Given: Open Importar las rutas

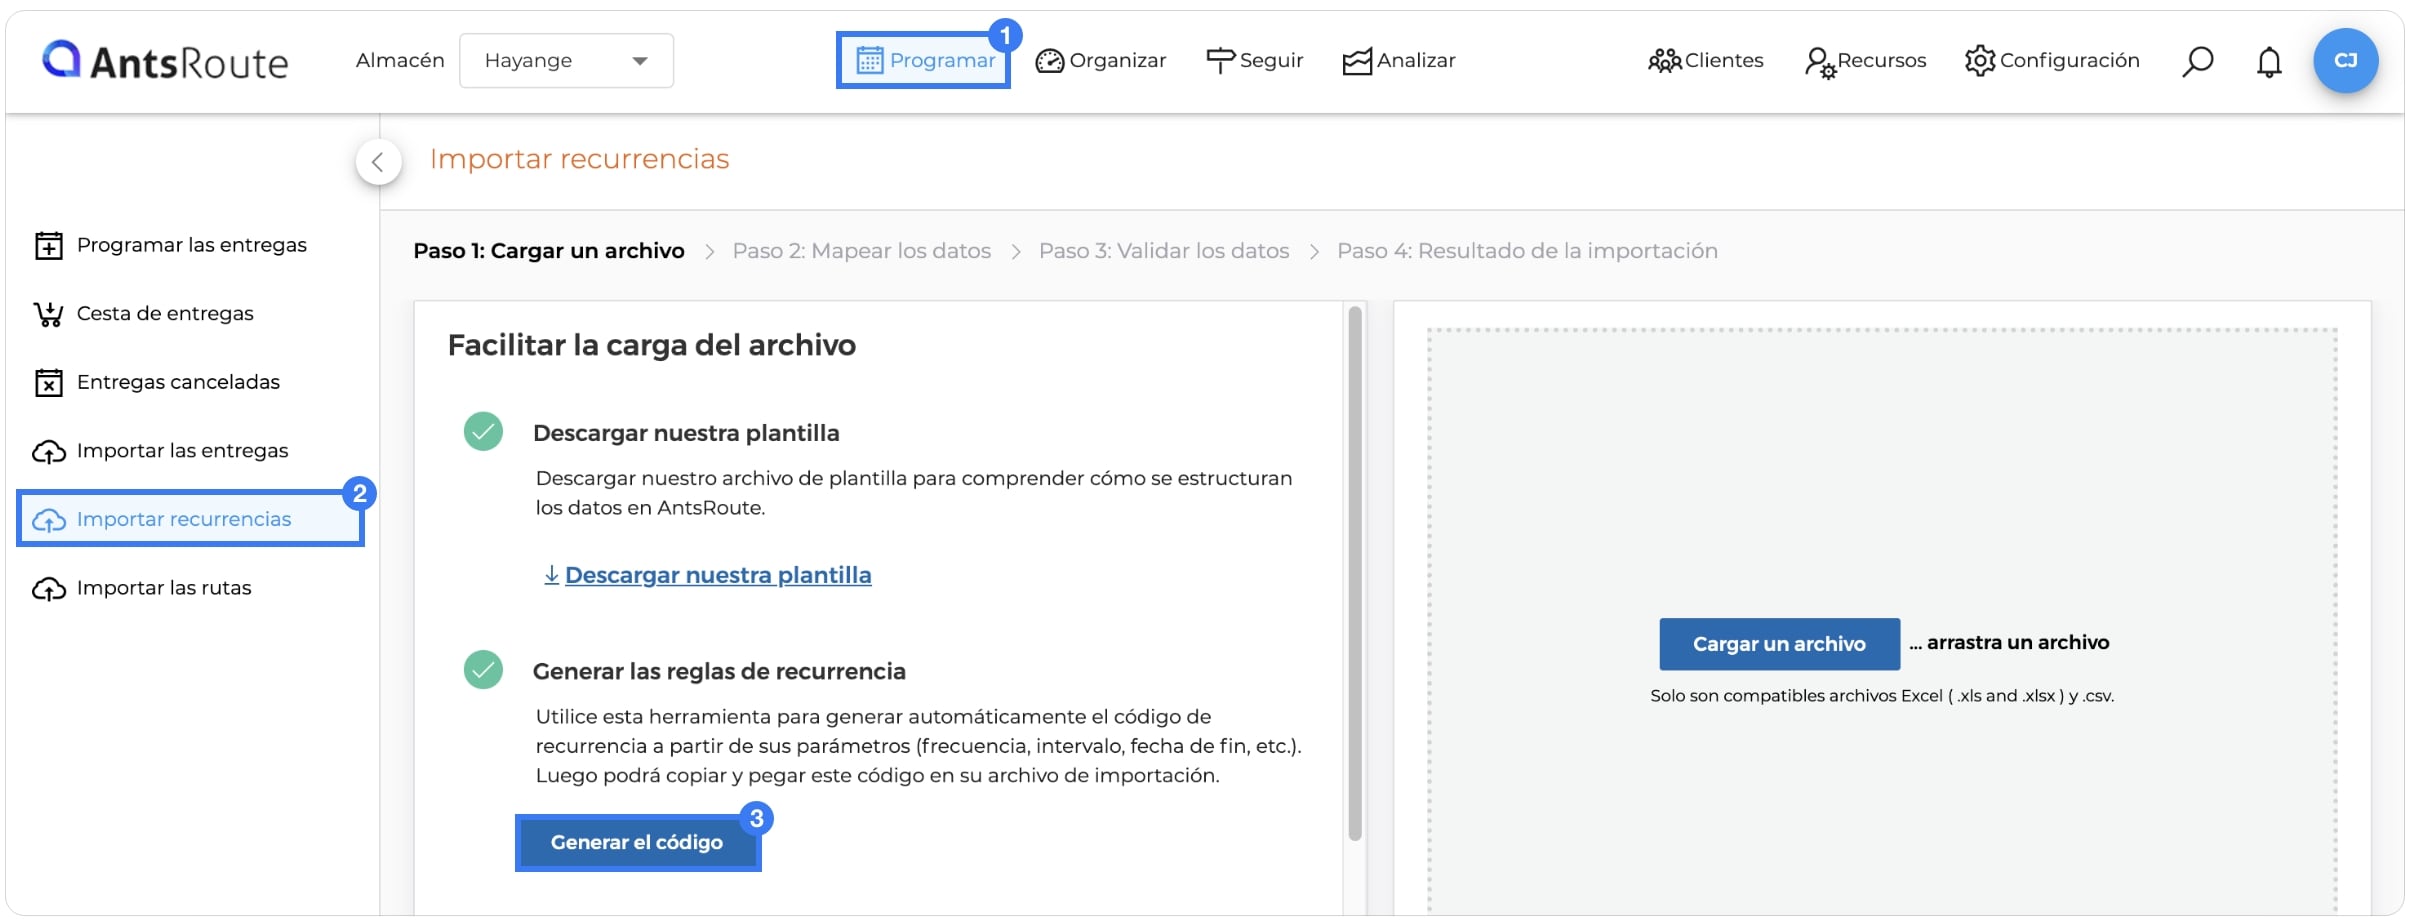Looking at the screenshot, I should point(142,588).
